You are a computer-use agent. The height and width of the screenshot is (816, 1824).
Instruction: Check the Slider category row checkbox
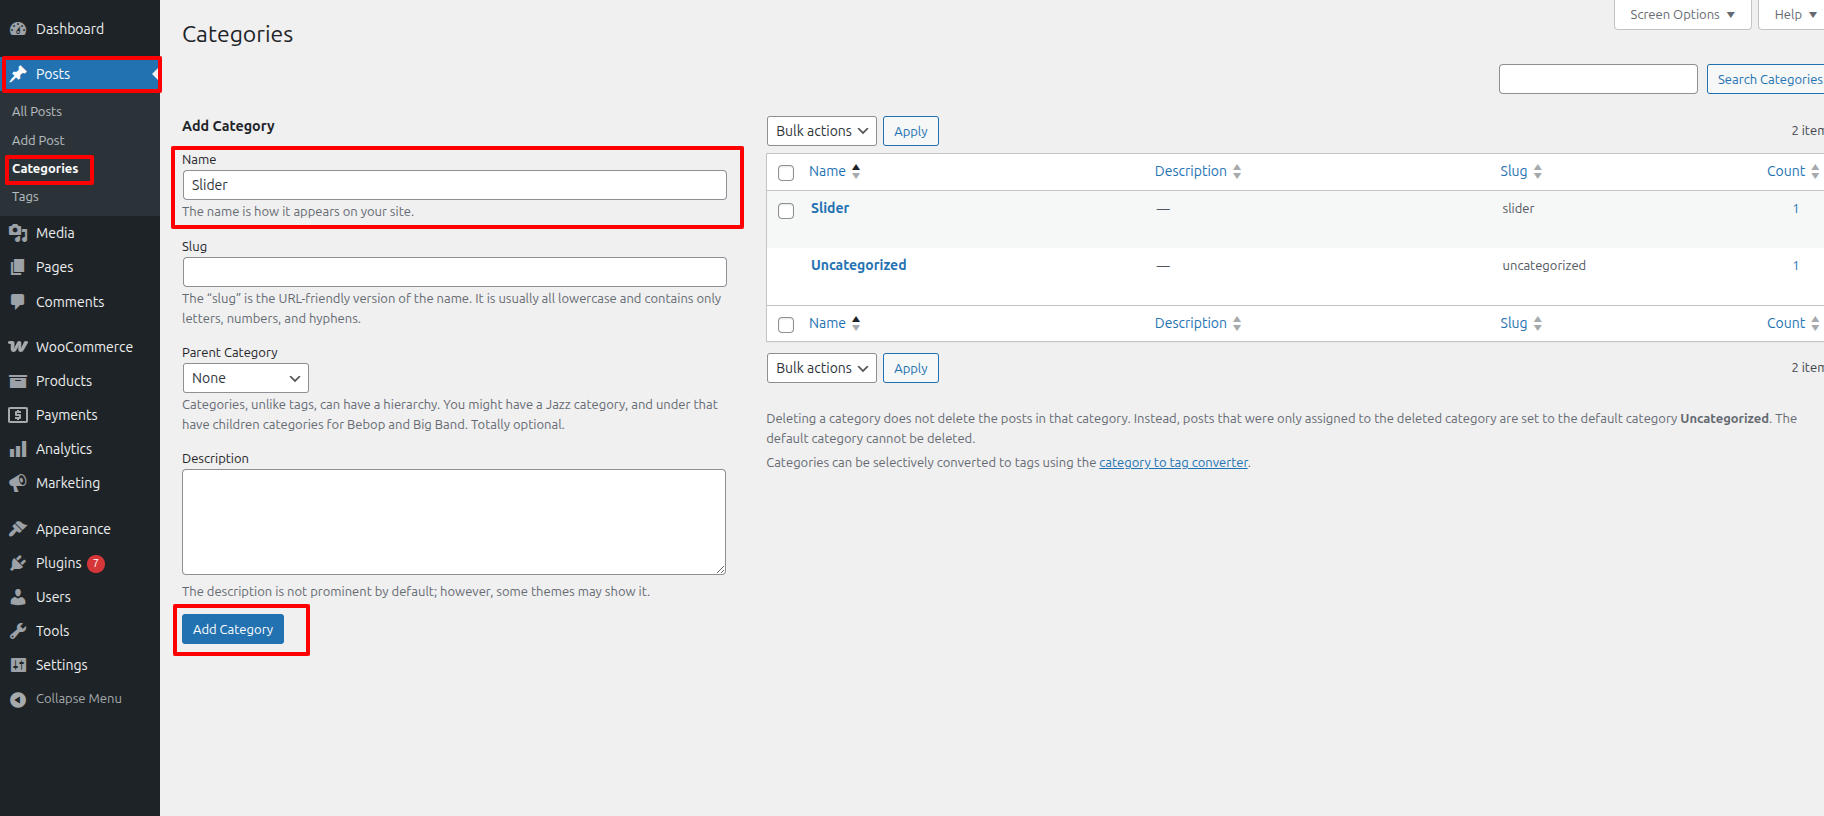click(786, 211)
